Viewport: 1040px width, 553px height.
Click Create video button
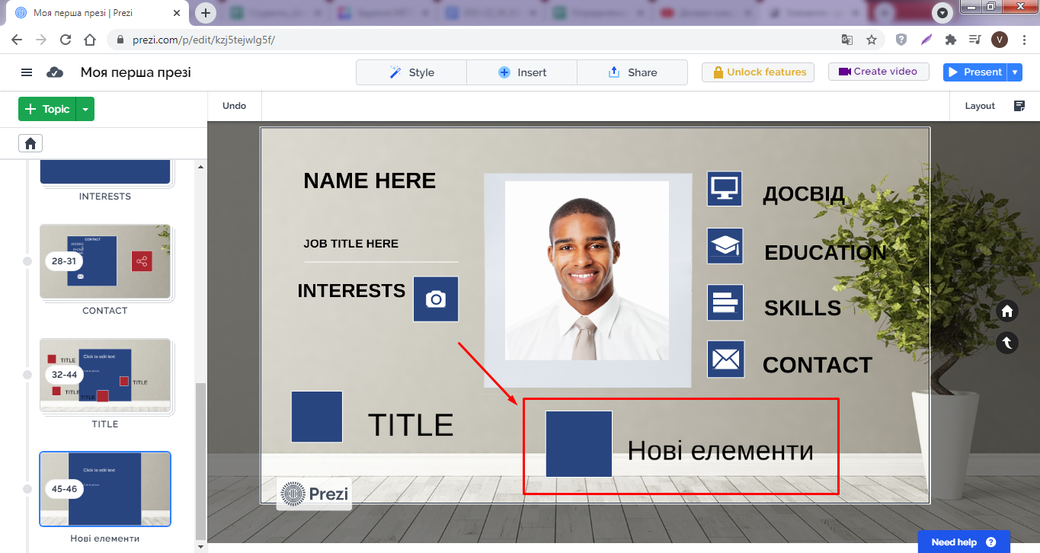pyautogui.click(x=878, y=72)
